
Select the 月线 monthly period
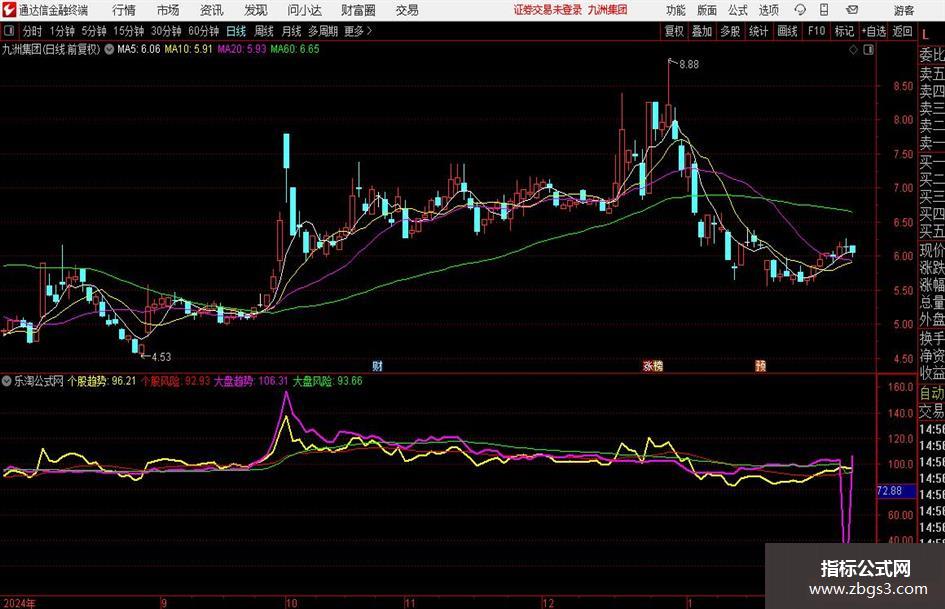click(x=292, y=31)
